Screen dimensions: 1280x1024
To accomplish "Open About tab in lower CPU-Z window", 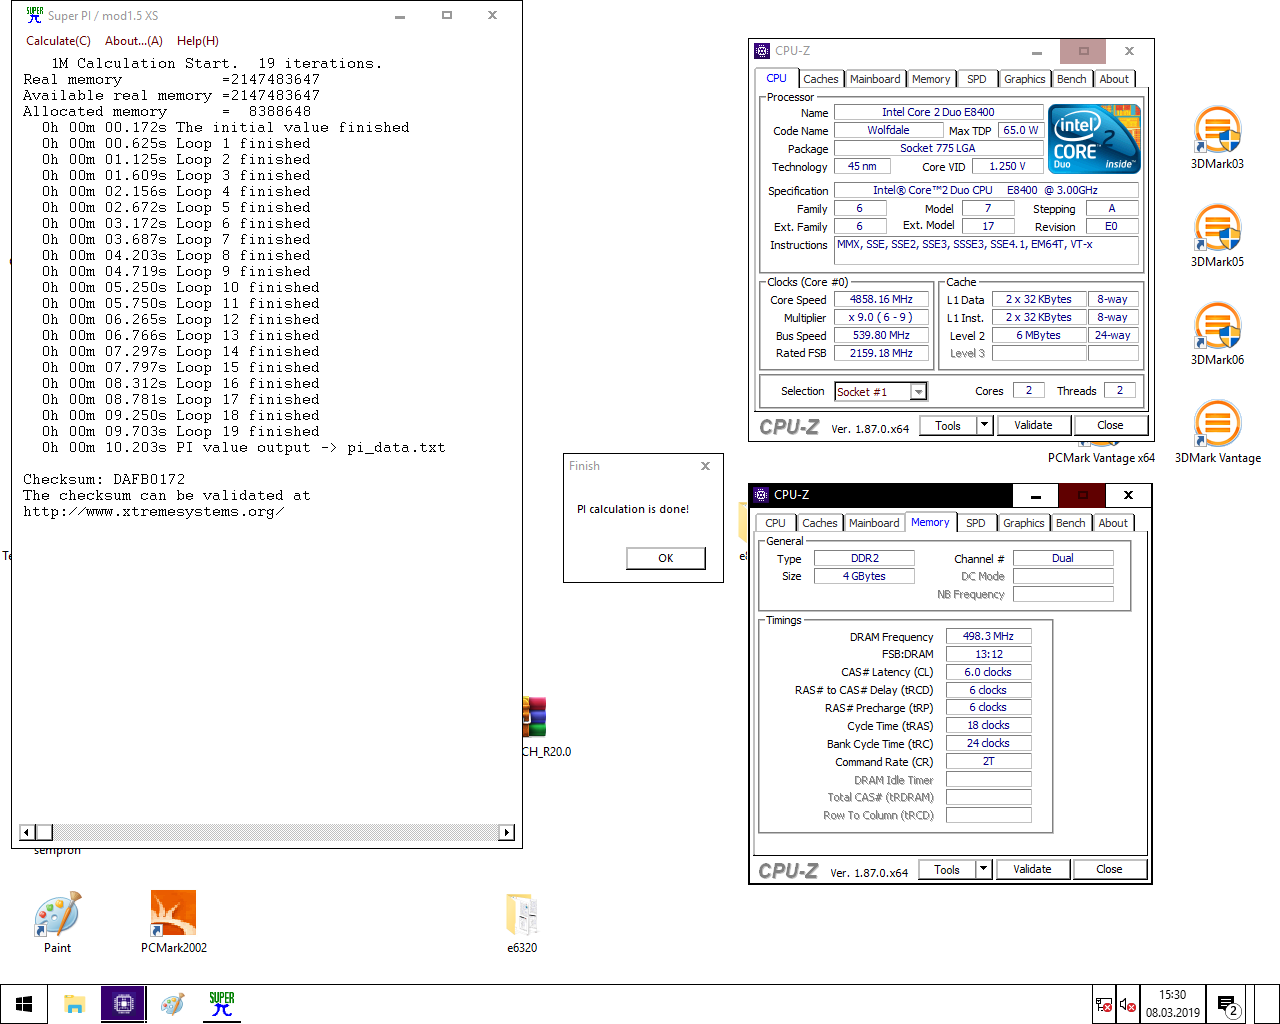I will pyautogui.click(x=1113, y=523).
